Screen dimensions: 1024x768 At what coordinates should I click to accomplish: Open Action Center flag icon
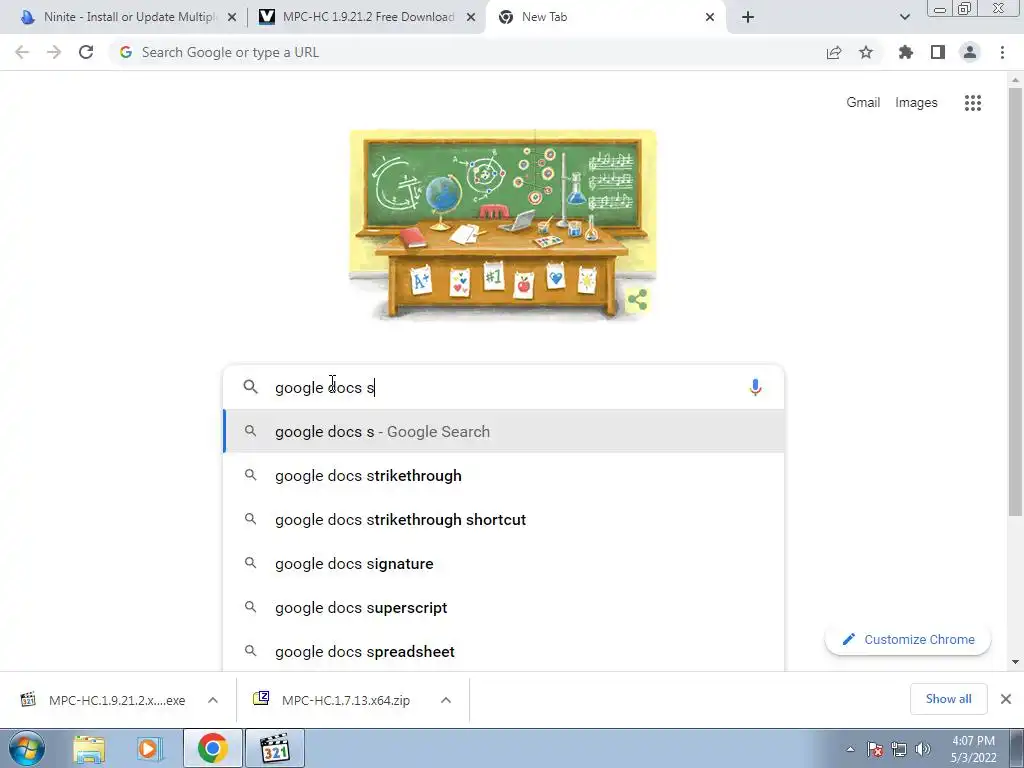pyautogui.click(x=875, y=749)
